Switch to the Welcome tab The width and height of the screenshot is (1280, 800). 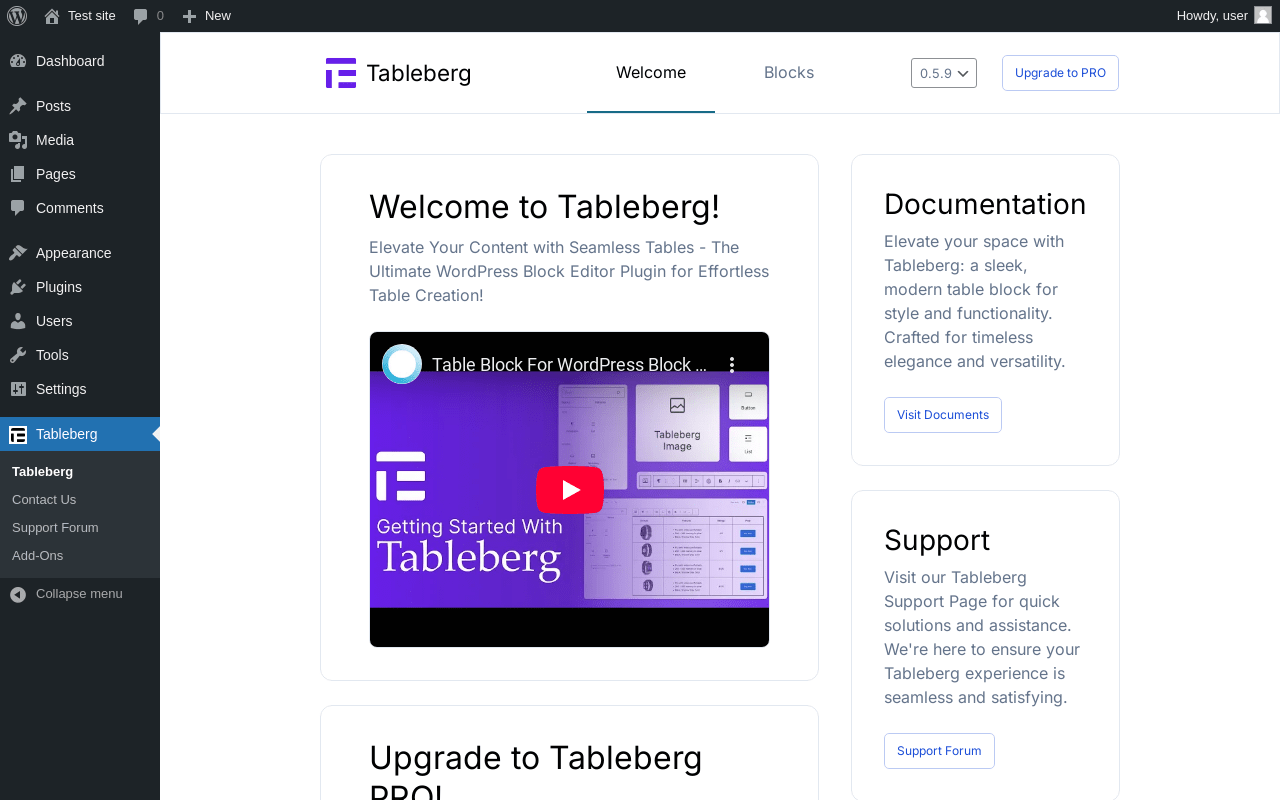(x=651, y=73)
